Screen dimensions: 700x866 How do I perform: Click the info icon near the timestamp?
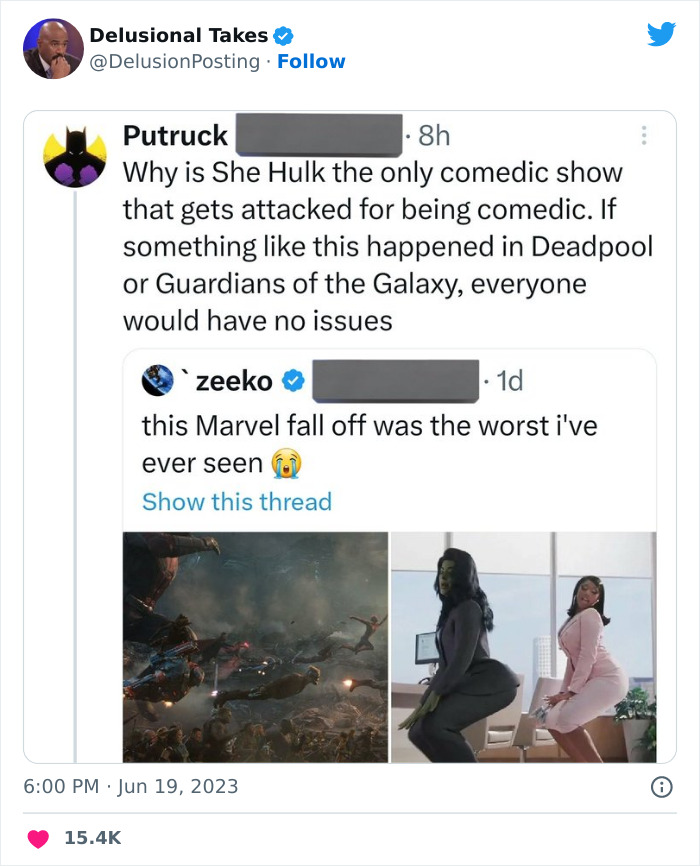coord(661,787)
